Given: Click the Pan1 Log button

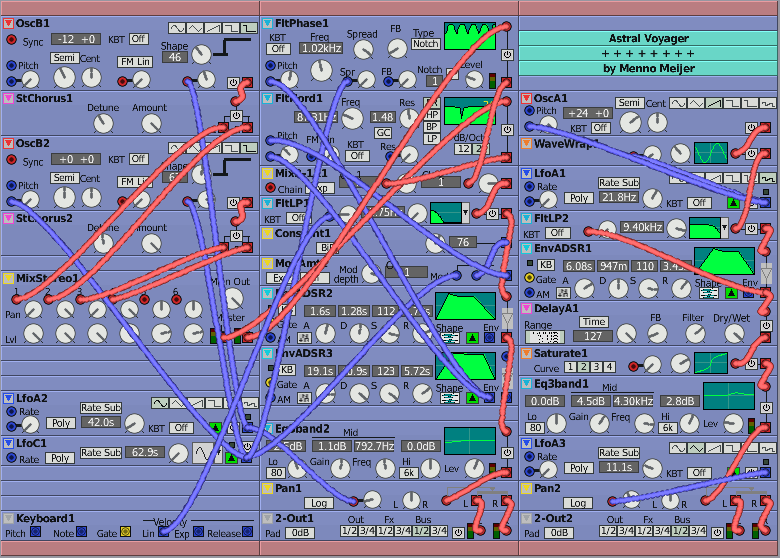Looking at the screenshot, I should coord(319,503).
